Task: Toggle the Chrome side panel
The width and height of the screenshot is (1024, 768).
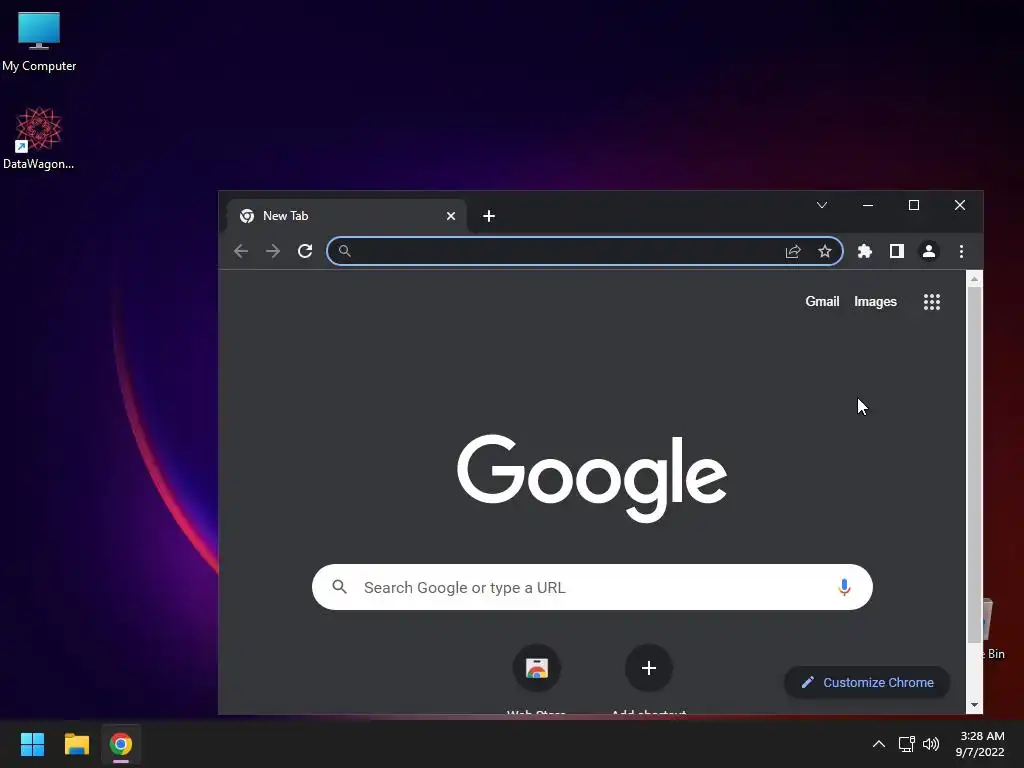Action: 897,251
